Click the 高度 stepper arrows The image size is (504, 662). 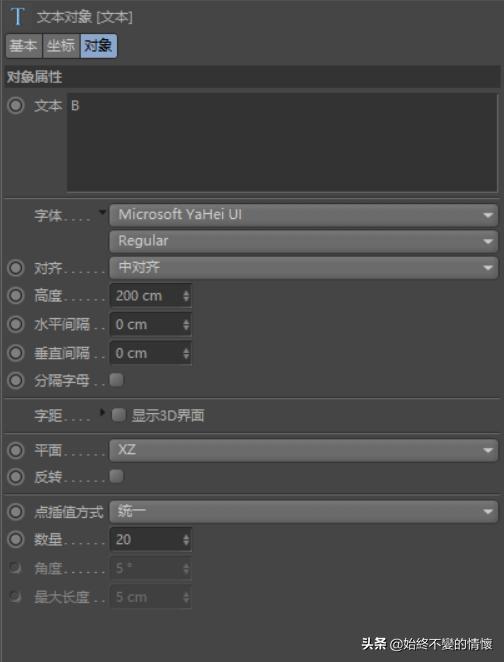[186, 296]
